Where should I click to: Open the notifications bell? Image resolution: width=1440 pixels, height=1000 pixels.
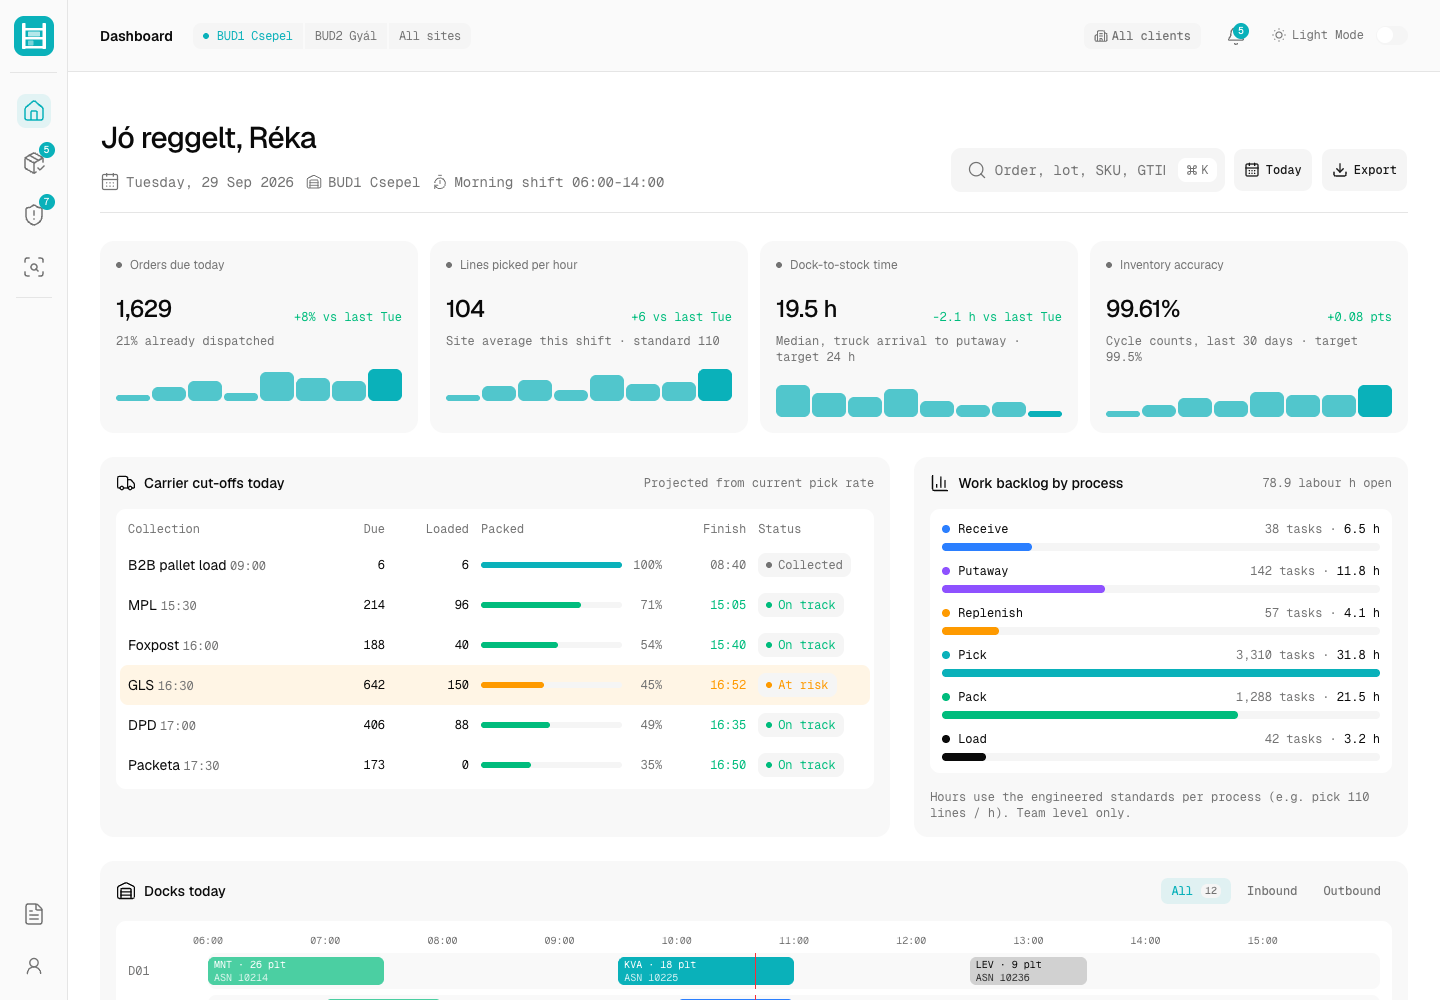click(1236, 36)
